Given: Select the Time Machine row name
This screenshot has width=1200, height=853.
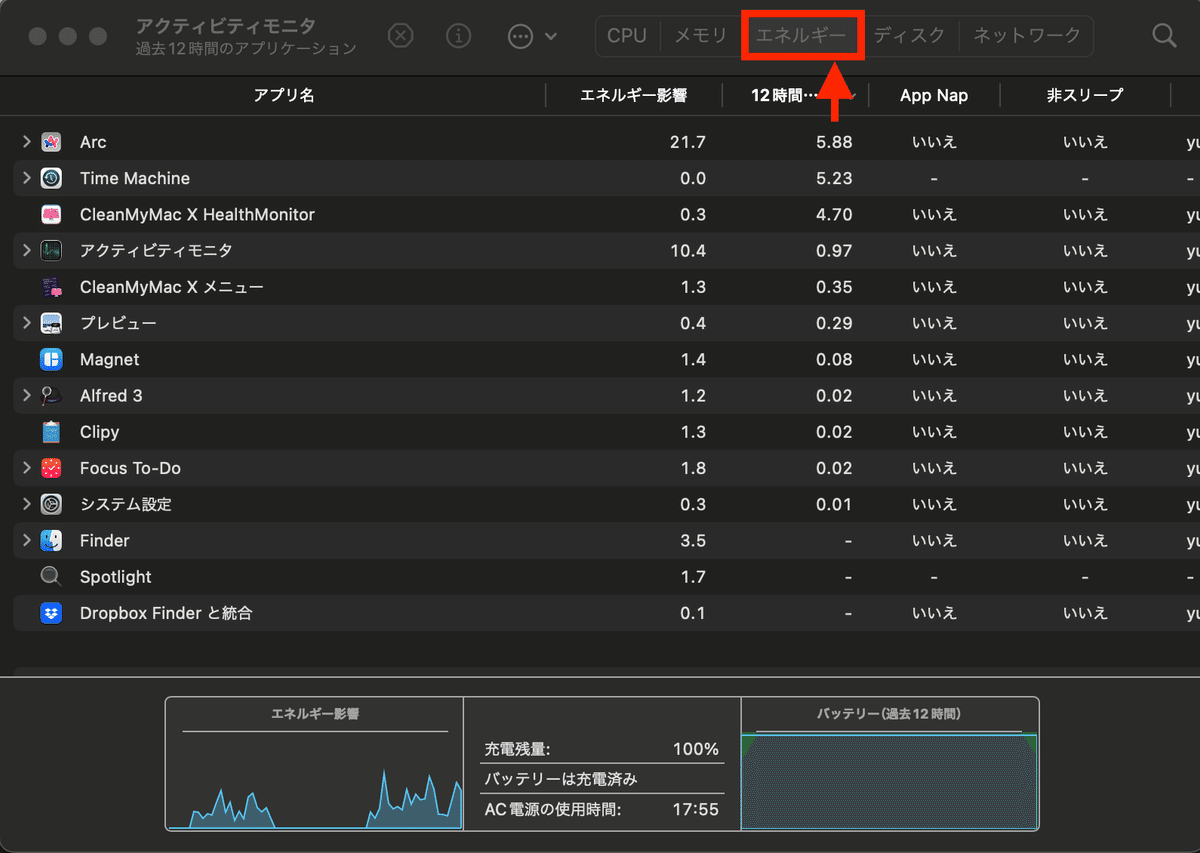Looking at the screenshot, I should (x=135, y=178).
